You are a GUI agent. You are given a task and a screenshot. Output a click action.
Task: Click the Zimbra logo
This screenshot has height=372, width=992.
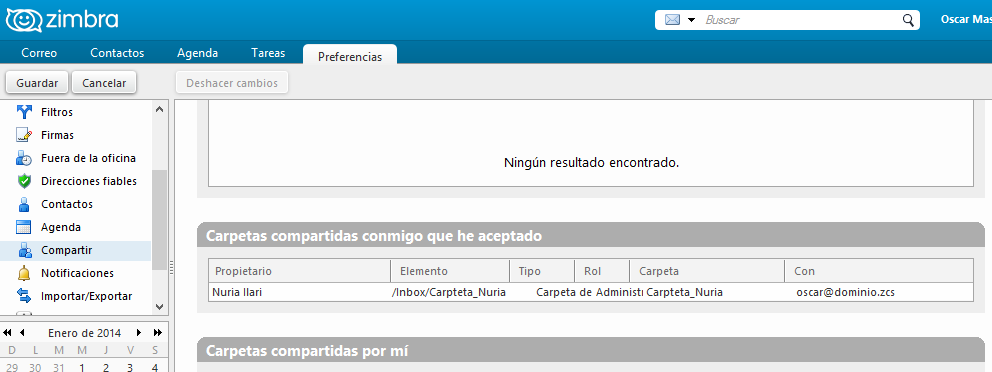(x=62, y=20)
